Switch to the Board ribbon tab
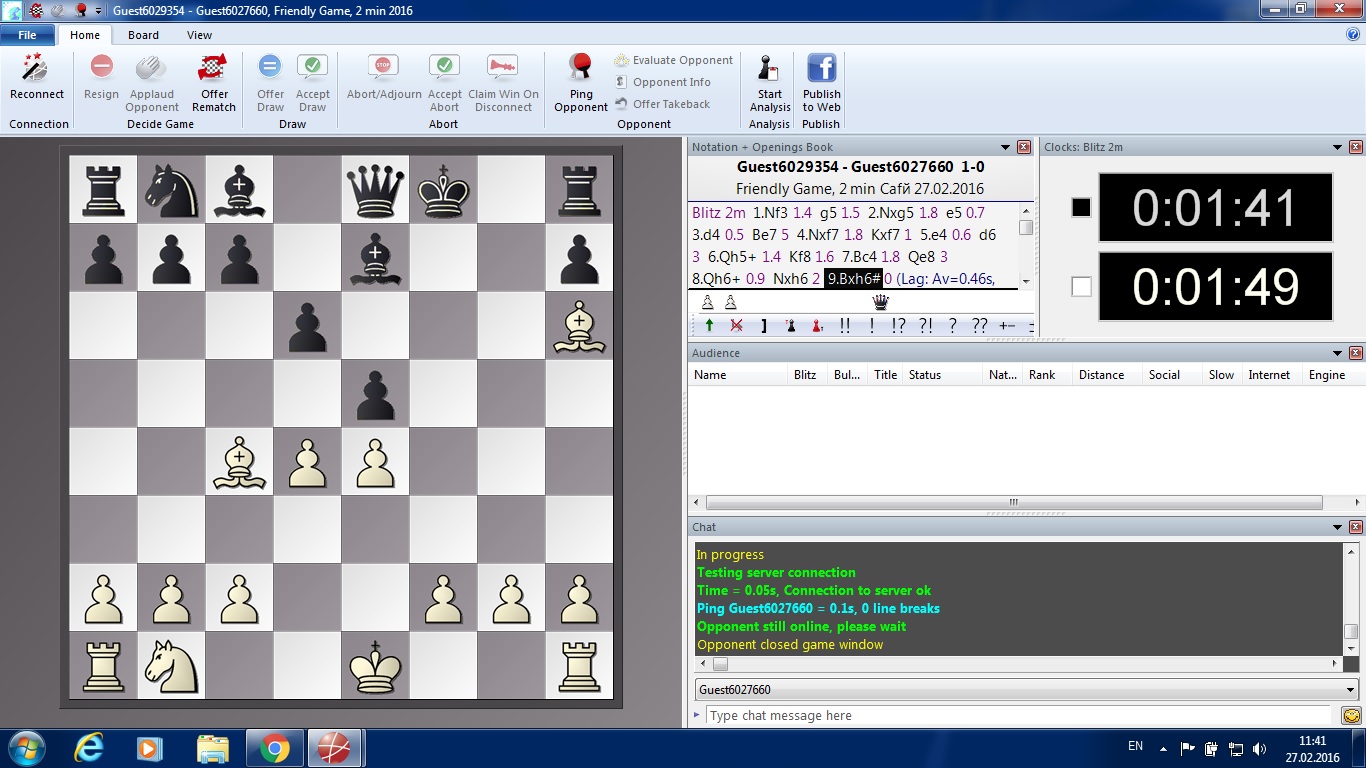1366x768 pixels. (143, 35)
